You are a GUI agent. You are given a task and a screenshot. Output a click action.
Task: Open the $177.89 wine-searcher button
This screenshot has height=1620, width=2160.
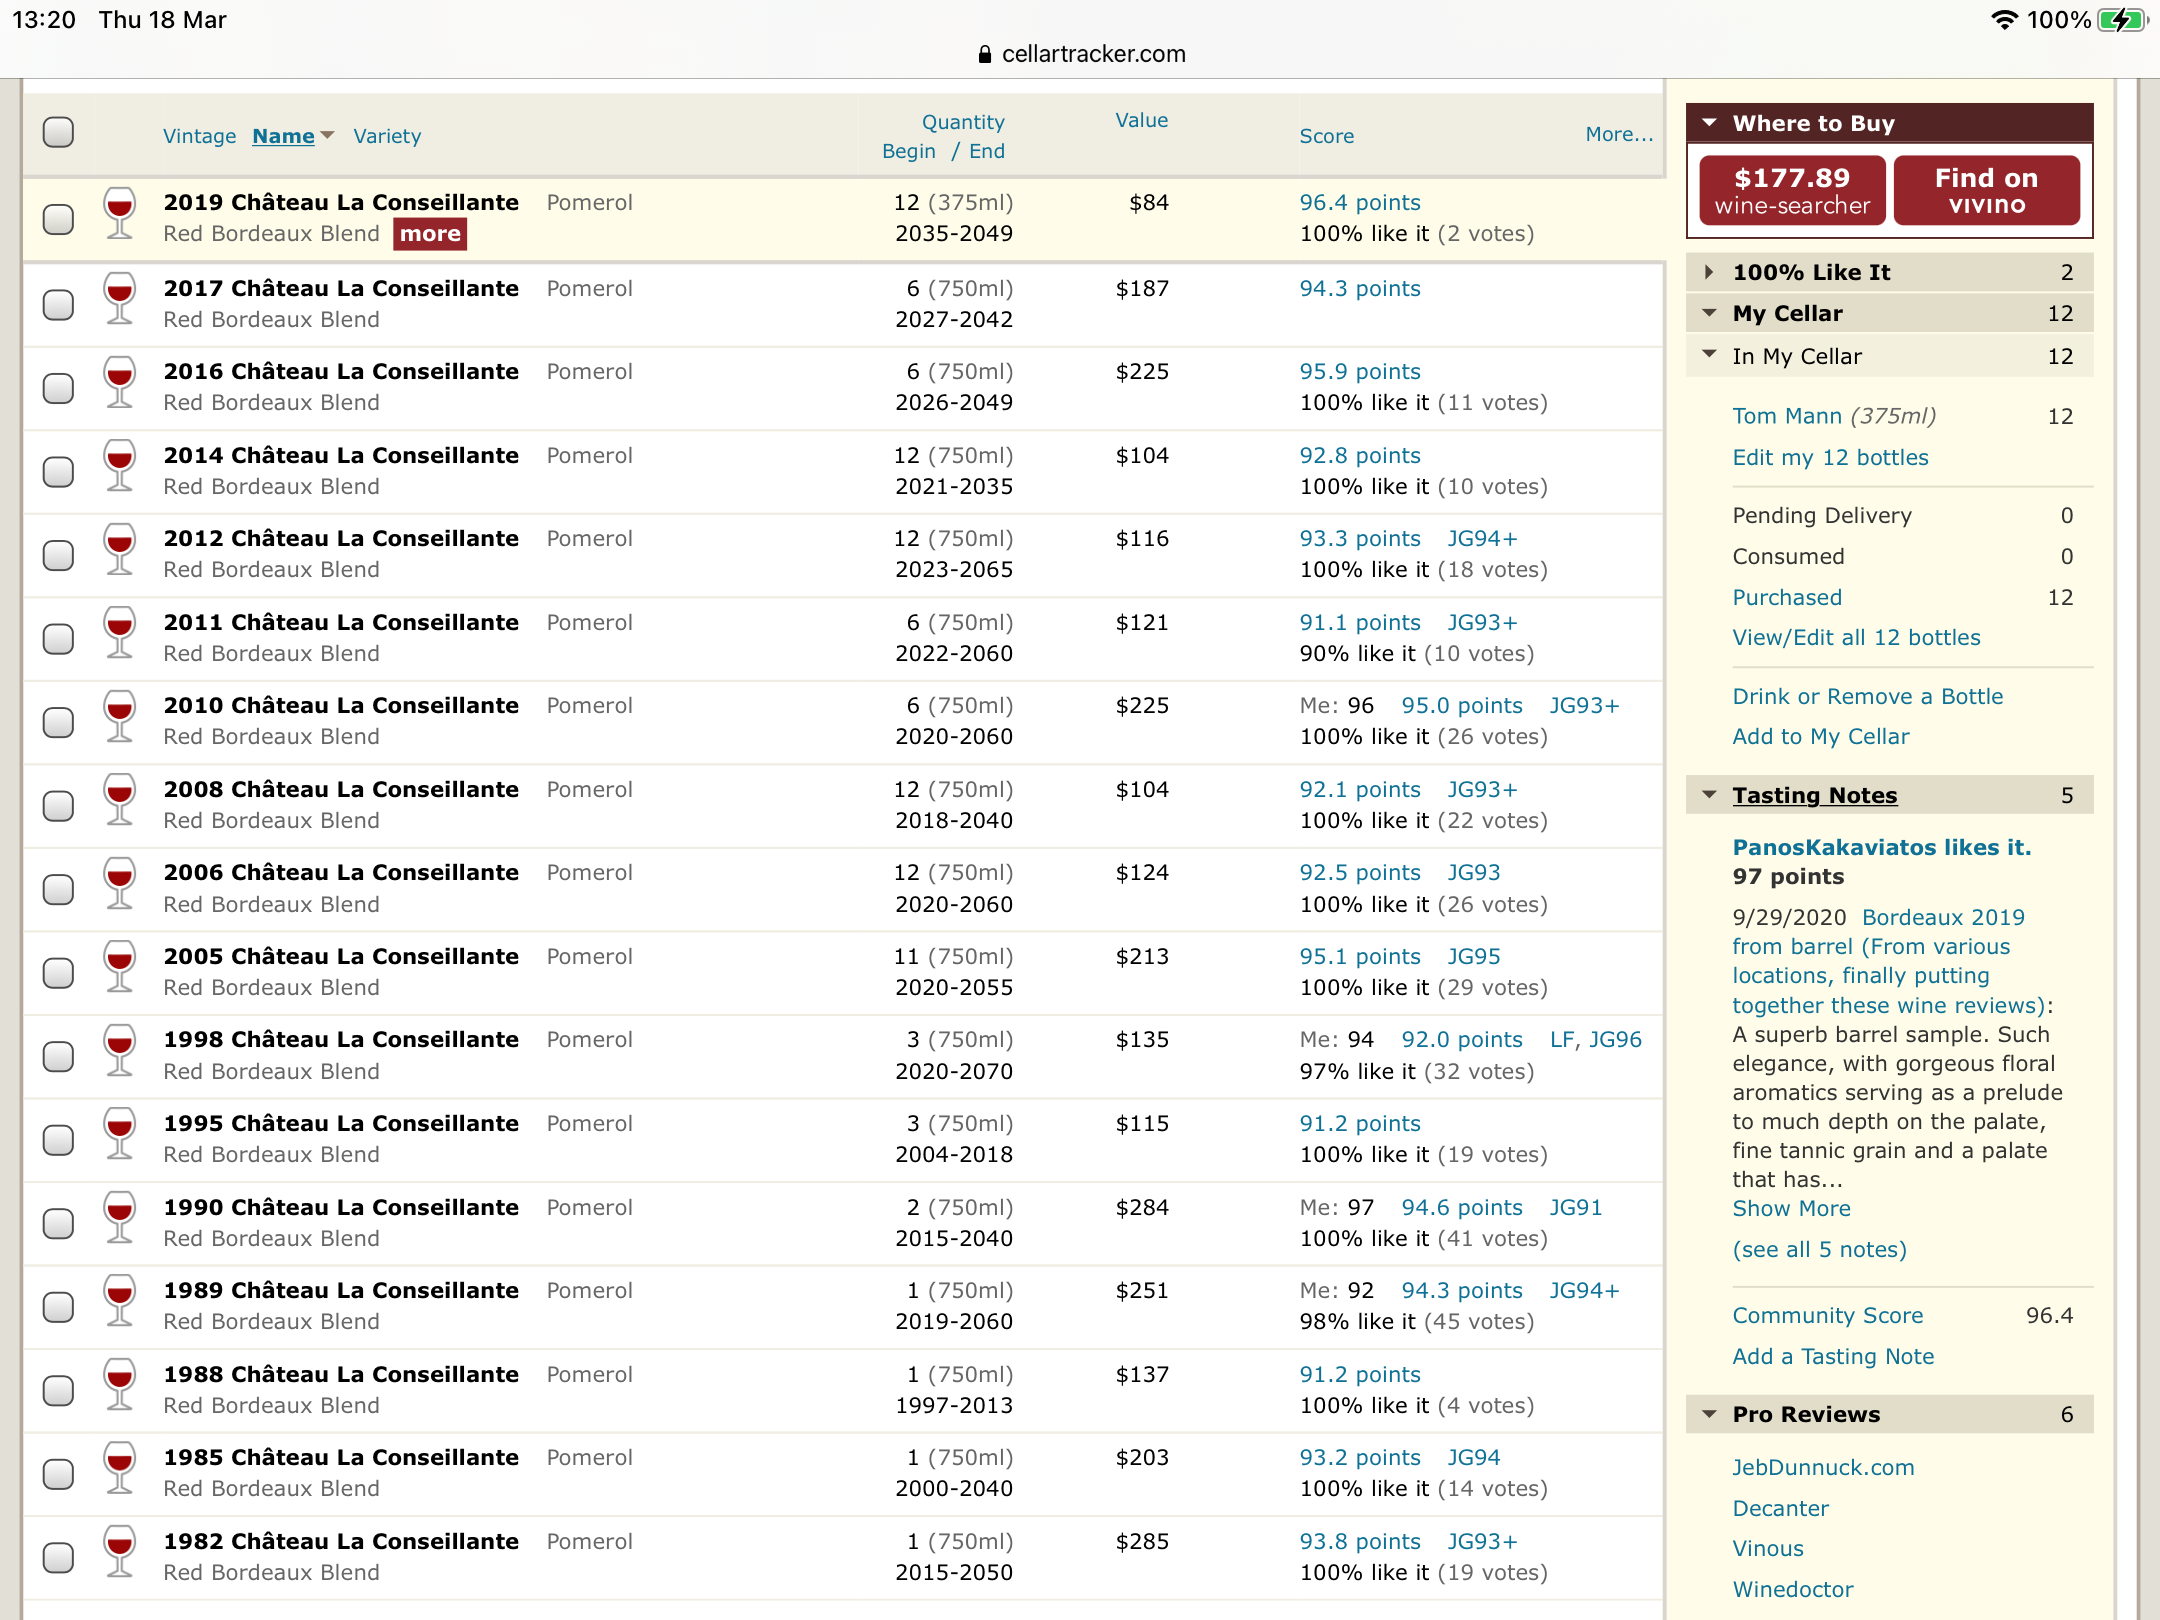click(x=1792, y=190)
